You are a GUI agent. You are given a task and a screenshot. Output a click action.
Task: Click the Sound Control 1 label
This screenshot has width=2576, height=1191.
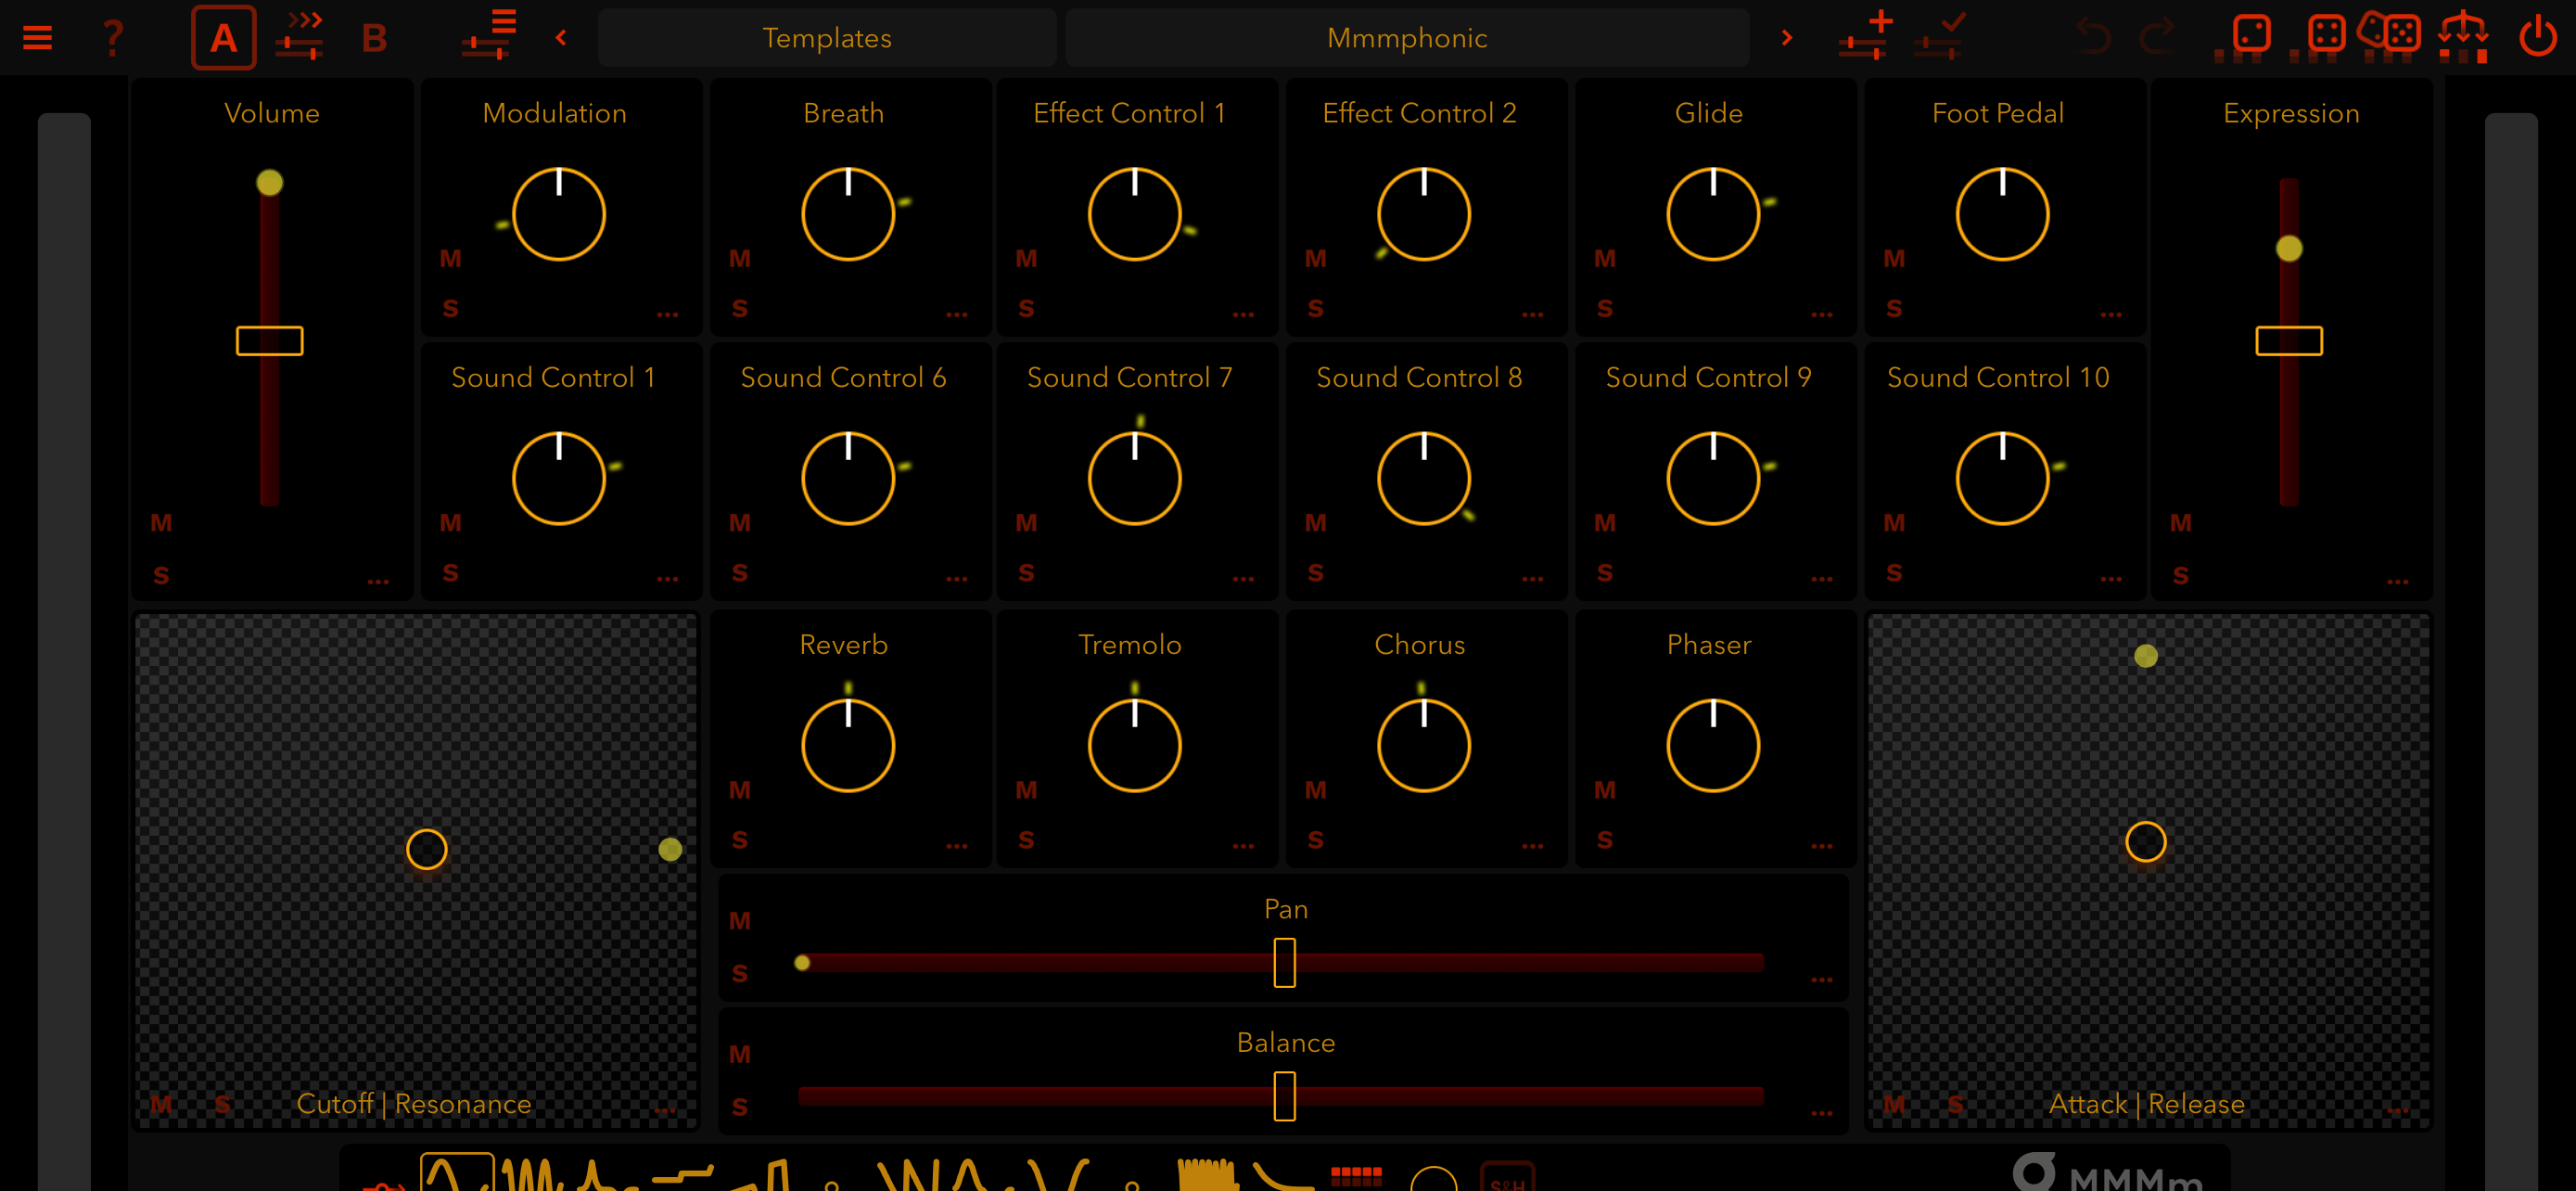click(x=553, y=378)
